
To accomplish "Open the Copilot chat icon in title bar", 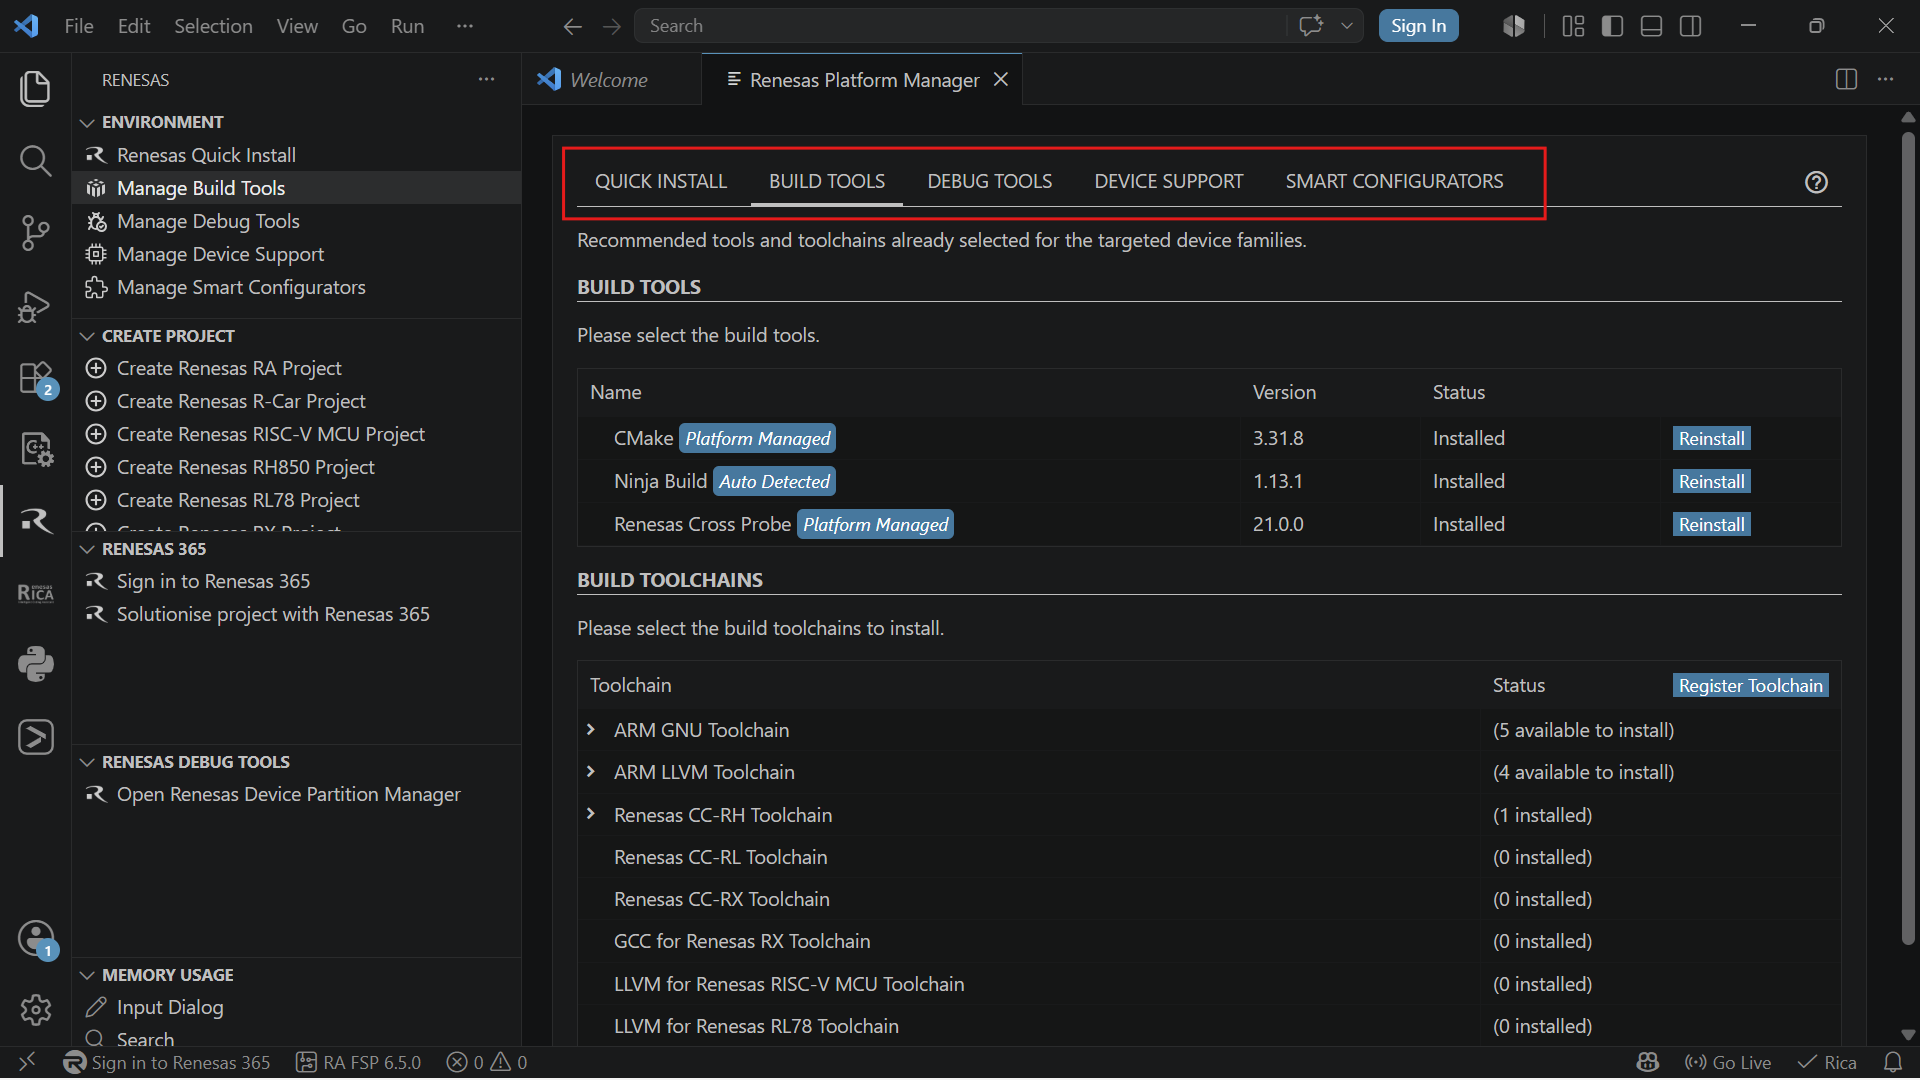I will pos(1311,26).
